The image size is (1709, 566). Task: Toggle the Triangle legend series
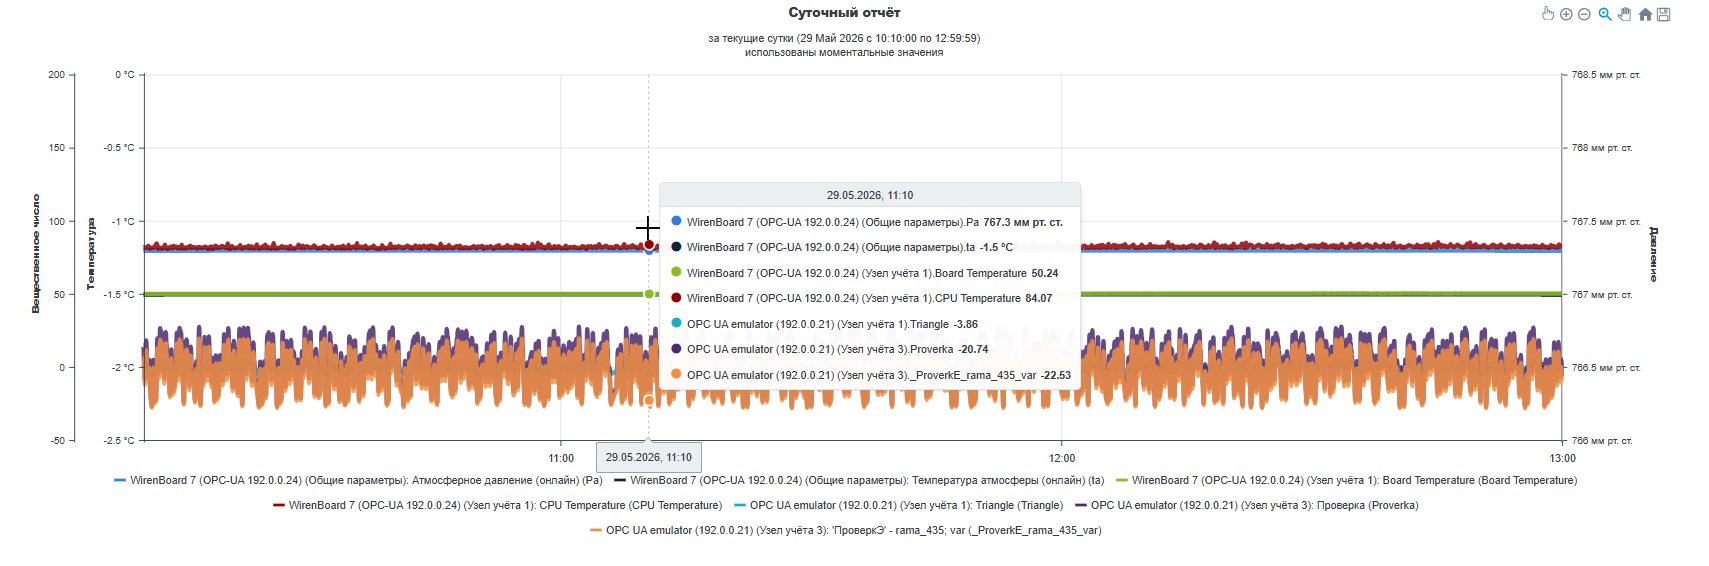(898, 505)
